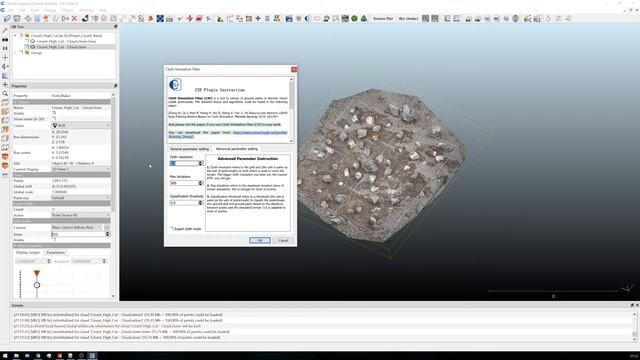Viewport: 640px width, 360px height.
Task: Open the Active scalar field dropdown
Action: coord(81,215)
